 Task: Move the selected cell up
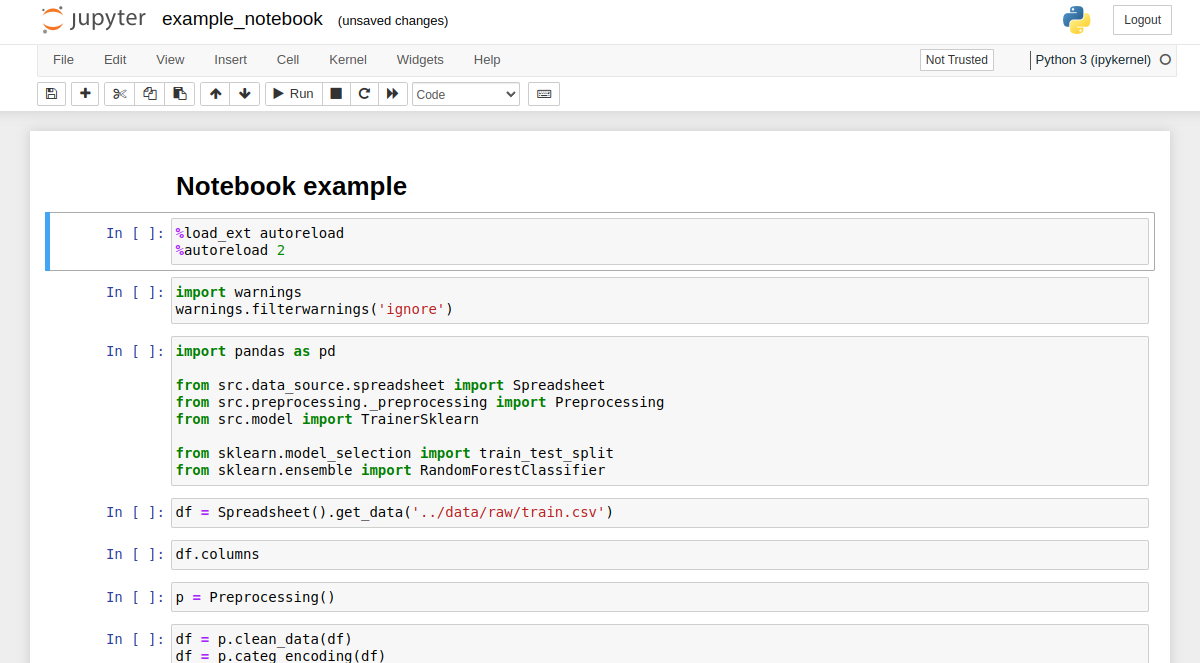click(216, 94)
